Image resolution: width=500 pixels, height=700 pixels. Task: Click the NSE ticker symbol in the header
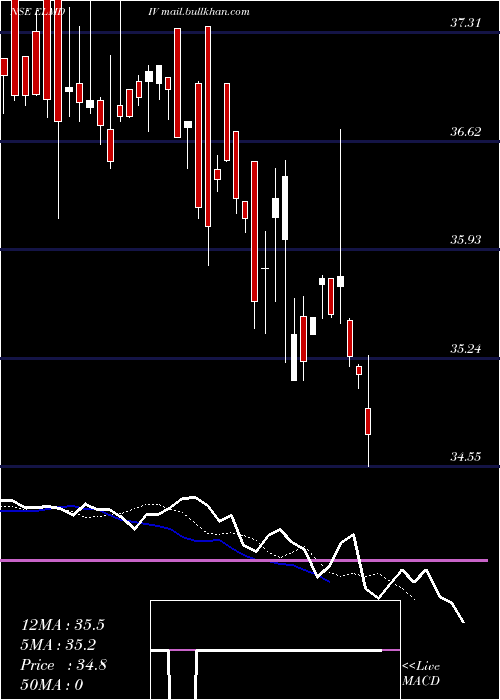(38, 12)
